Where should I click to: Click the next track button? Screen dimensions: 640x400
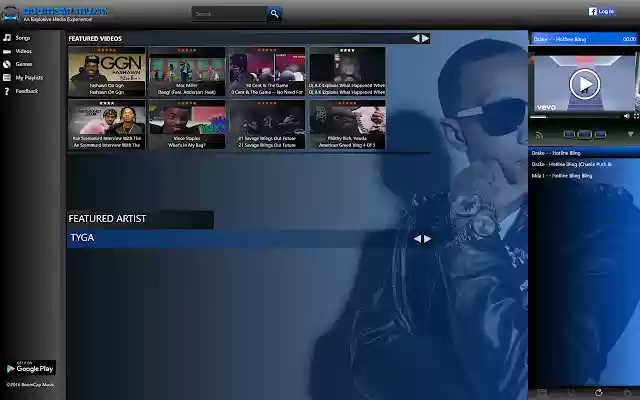[600, 134]
